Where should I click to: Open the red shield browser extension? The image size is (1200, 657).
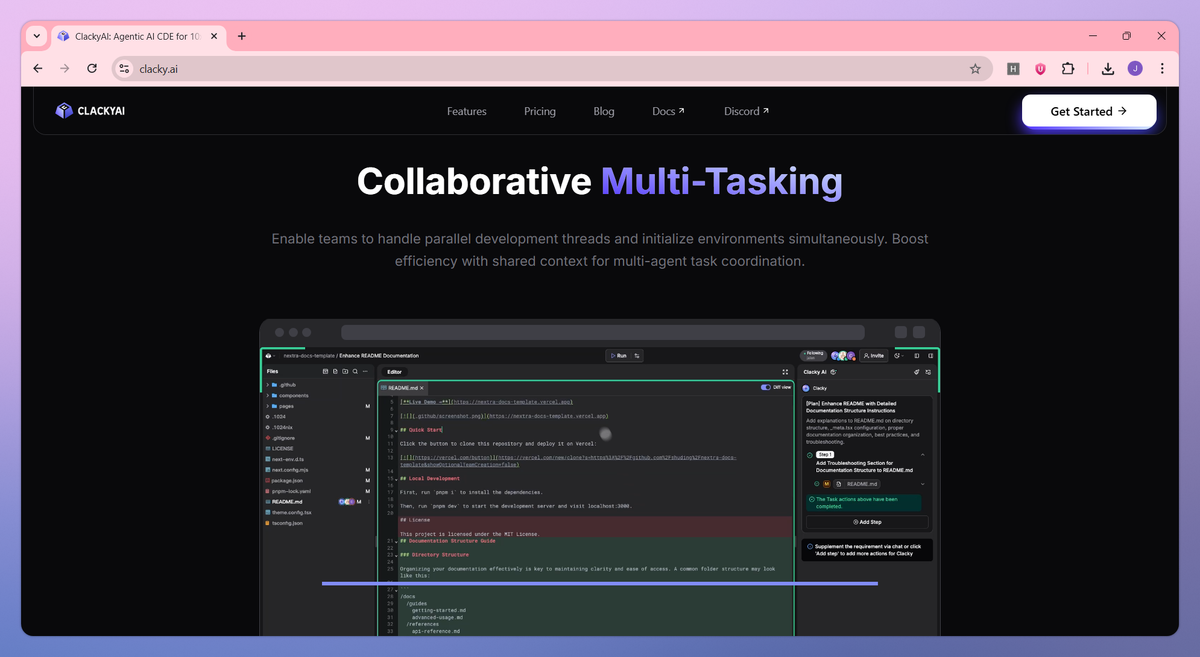tap(1040, 69)
